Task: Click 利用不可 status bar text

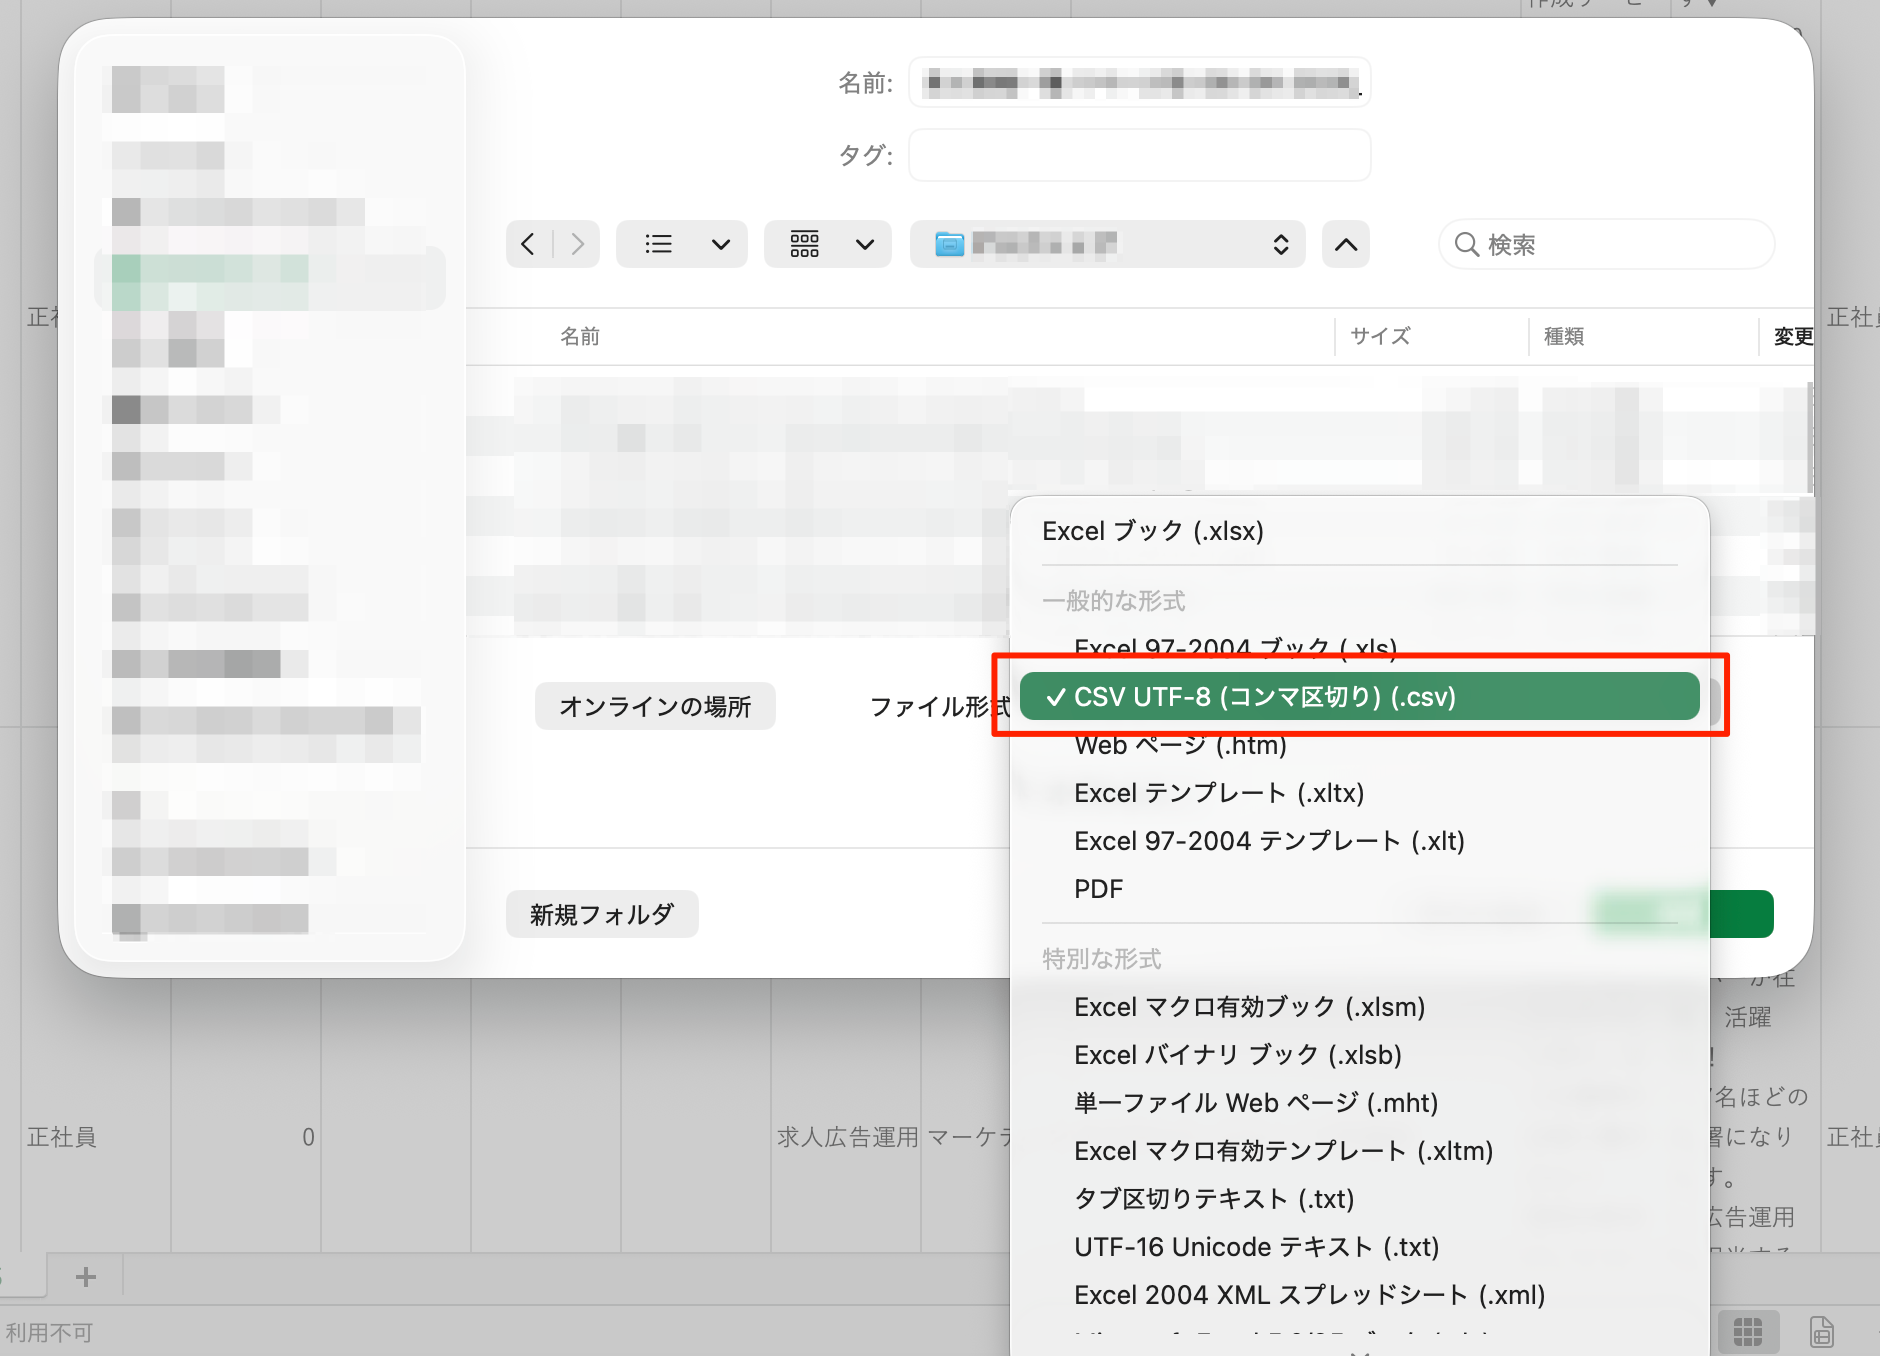Action: [x=49, y=1333]
